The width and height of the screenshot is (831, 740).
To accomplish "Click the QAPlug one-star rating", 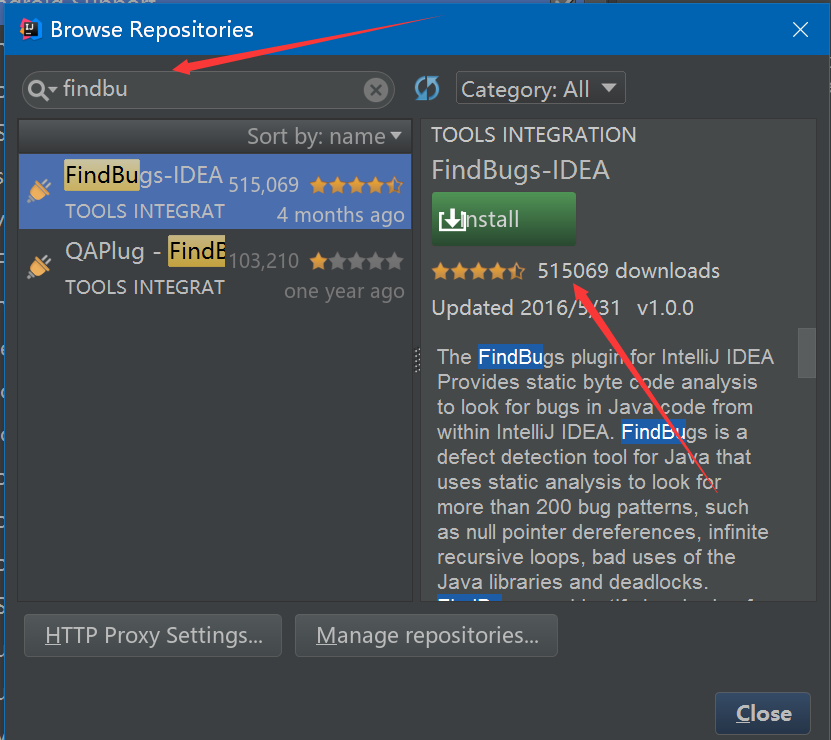I will click(357, 261).
